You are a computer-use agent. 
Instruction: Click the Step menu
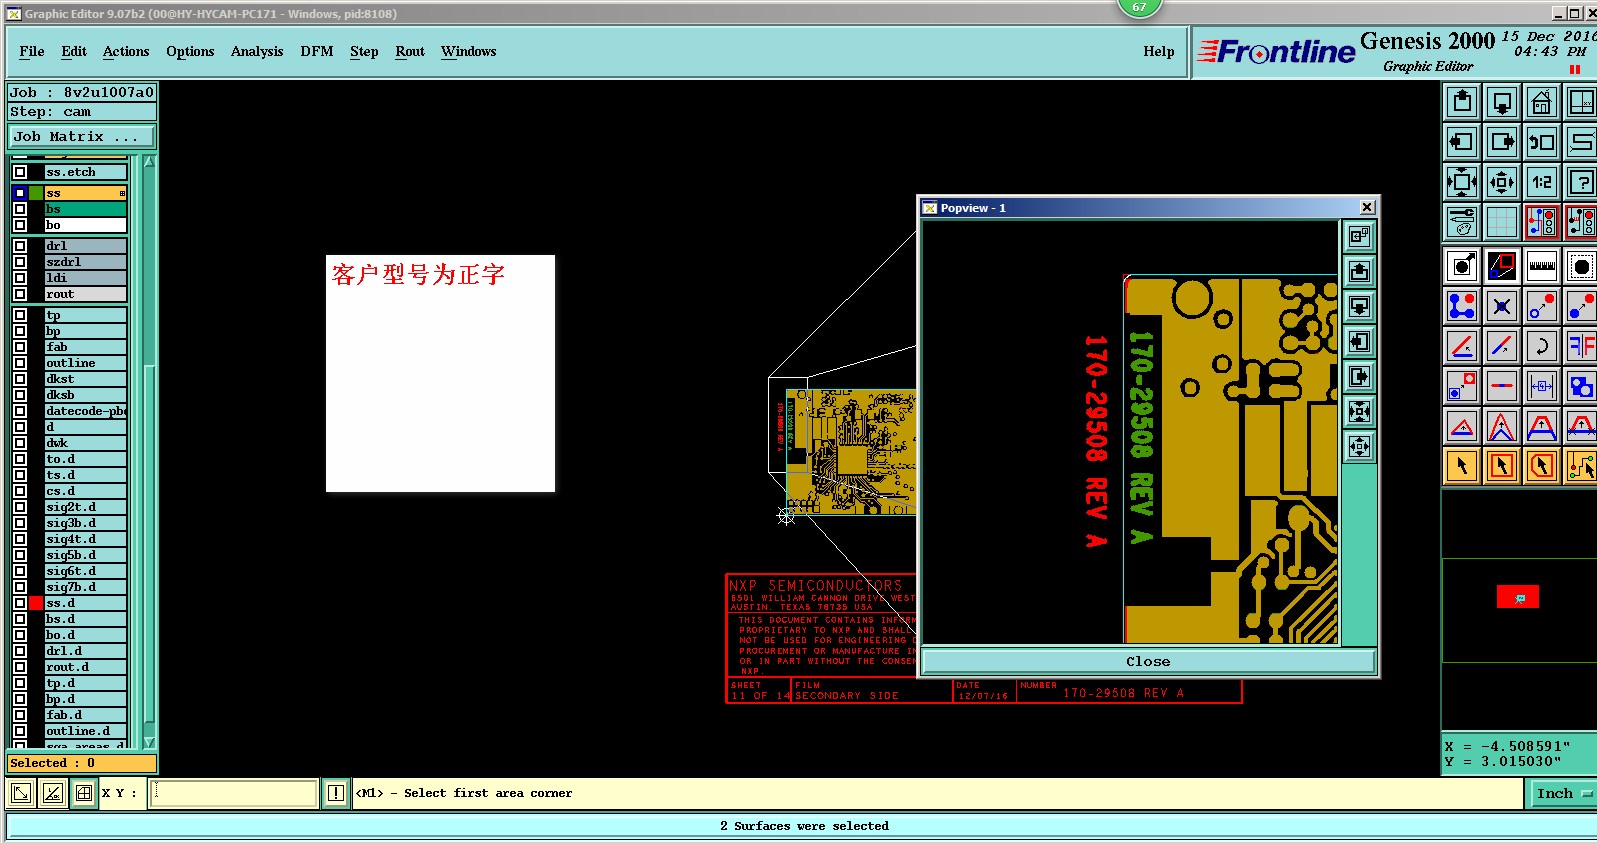point(364,52)
